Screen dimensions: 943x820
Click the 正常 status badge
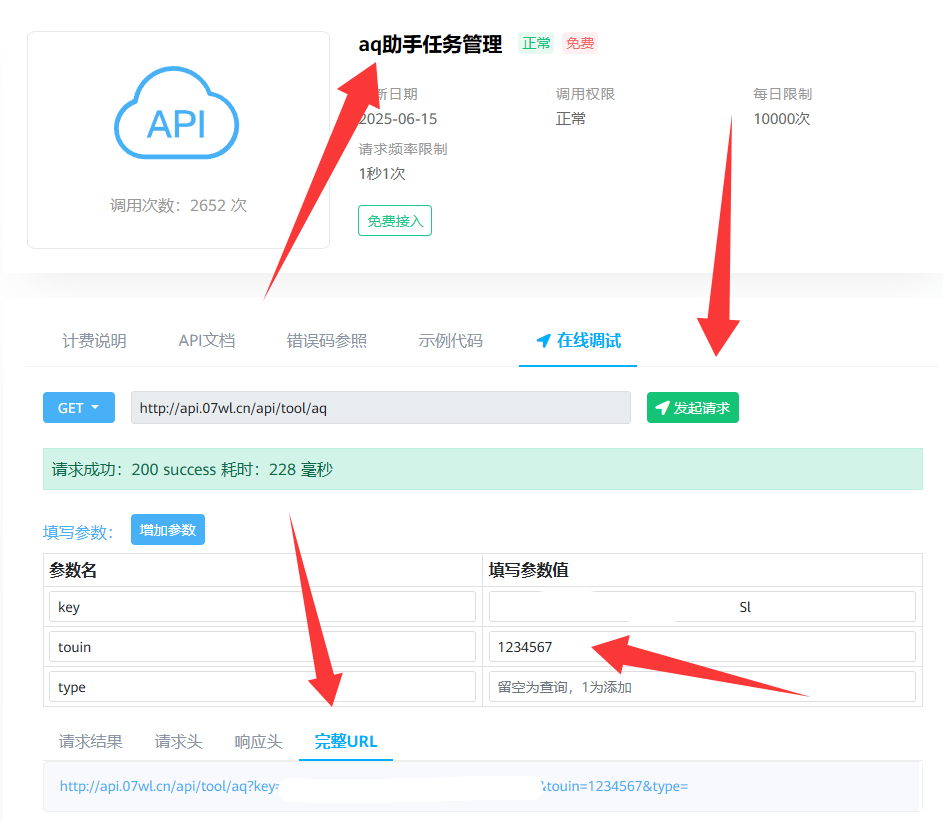click(x=536, y=44)
